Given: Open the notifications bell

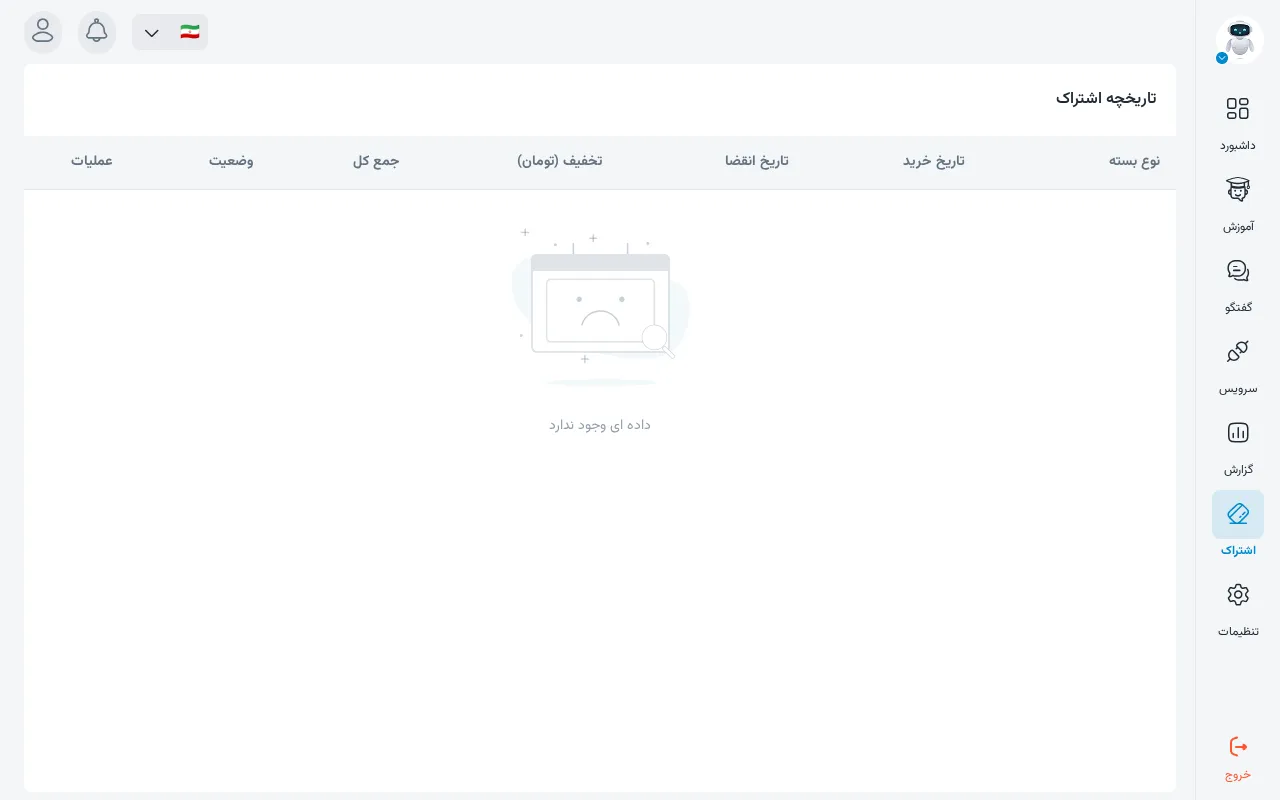Looking at the screenshot, I should pyautogui.click(x=97, y=32).
